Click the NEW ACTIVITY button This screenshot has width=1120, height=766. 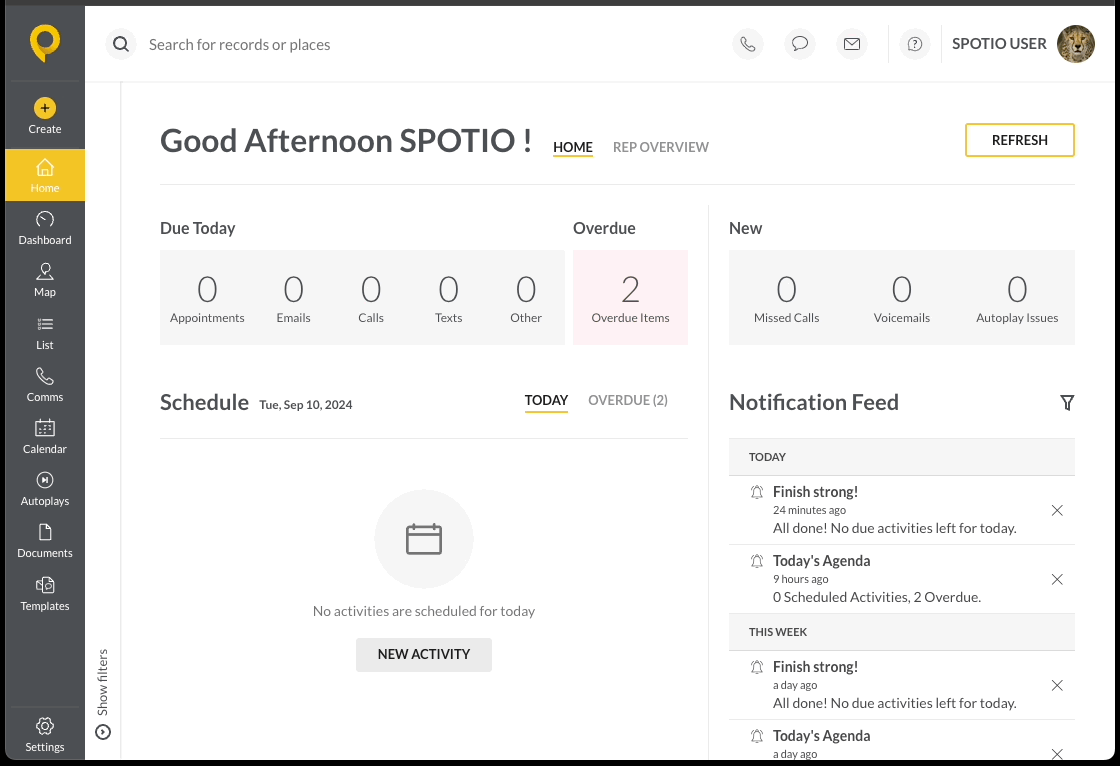click(x=424, y=655)
